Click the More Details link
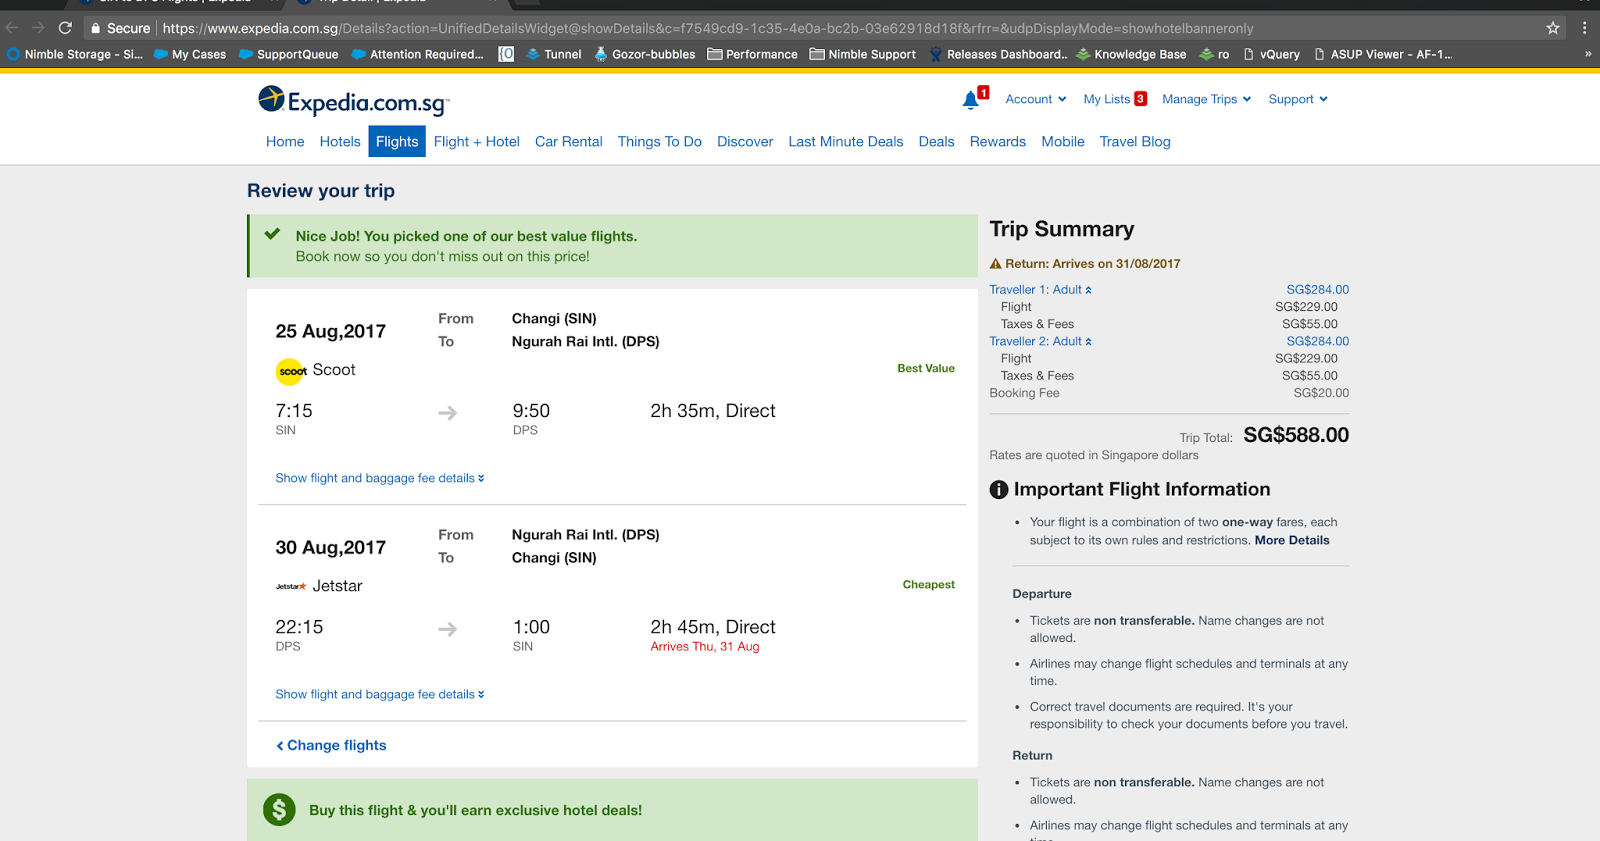1600x841 pixels. pyautogui.click(x=1292, y=540)
